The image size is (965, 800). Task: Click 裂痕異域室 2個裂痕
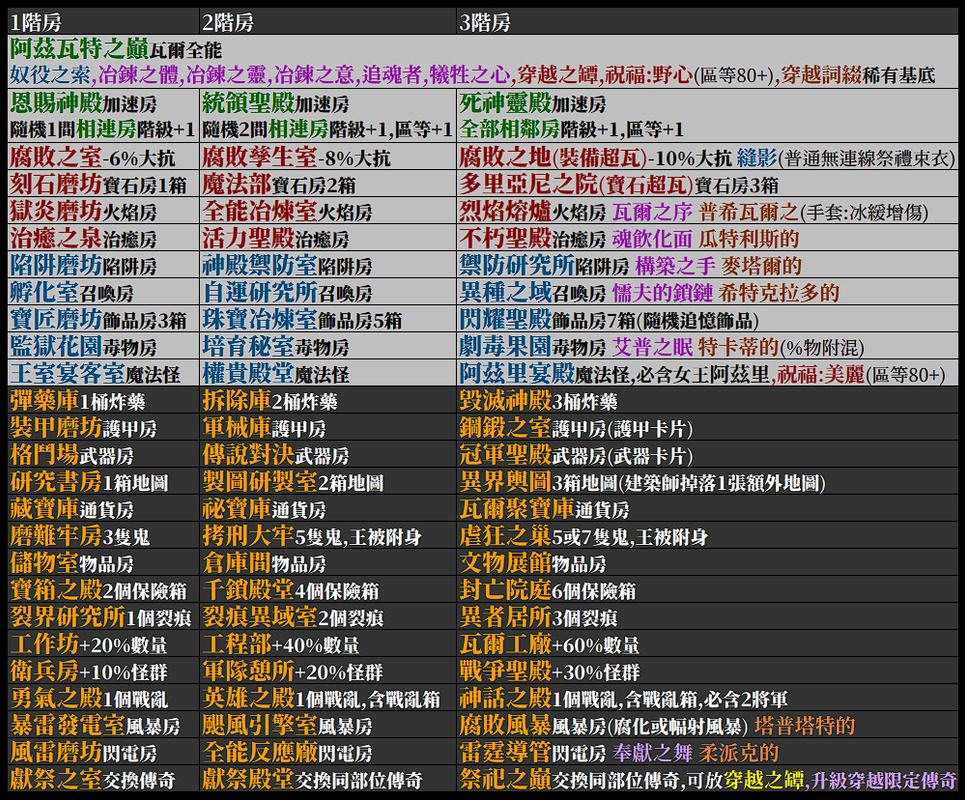(328, 617)
